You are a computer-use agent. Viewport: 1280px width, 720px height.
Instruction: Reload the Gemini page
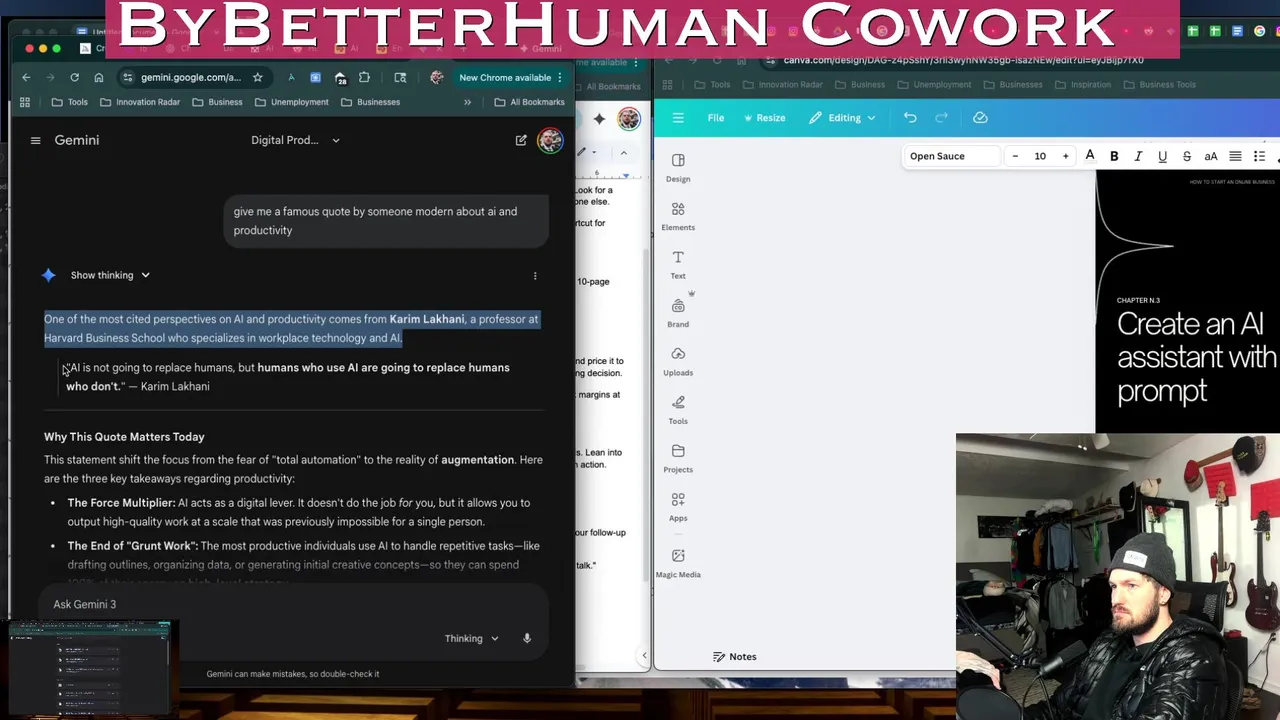pos(74,77)
